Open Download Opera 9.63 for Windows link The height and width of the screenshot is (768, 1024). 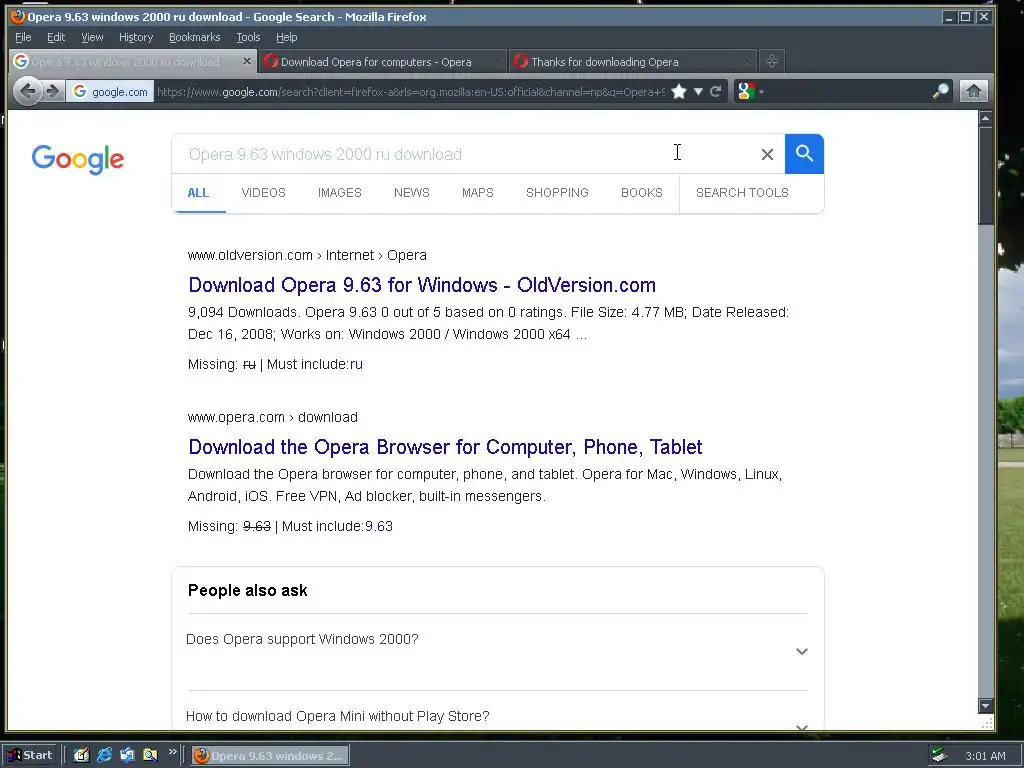click(x=422, y=285)
